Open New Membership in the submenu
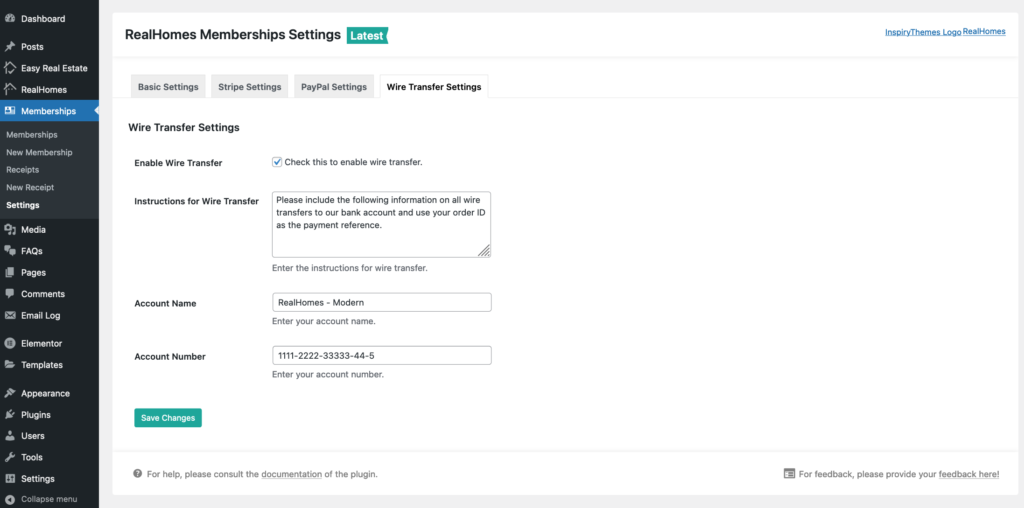Screen dimensions: 1024x508 (x=39, y=152)
